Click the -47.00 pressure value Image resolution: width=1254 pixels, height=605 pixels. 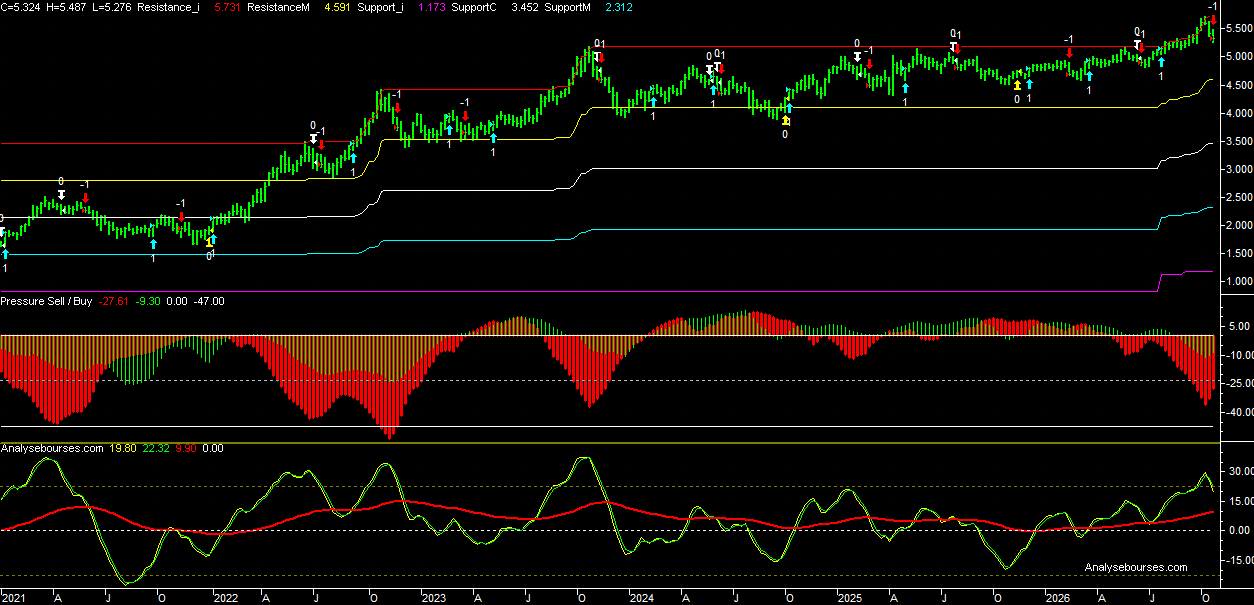(x=209, y=301)
